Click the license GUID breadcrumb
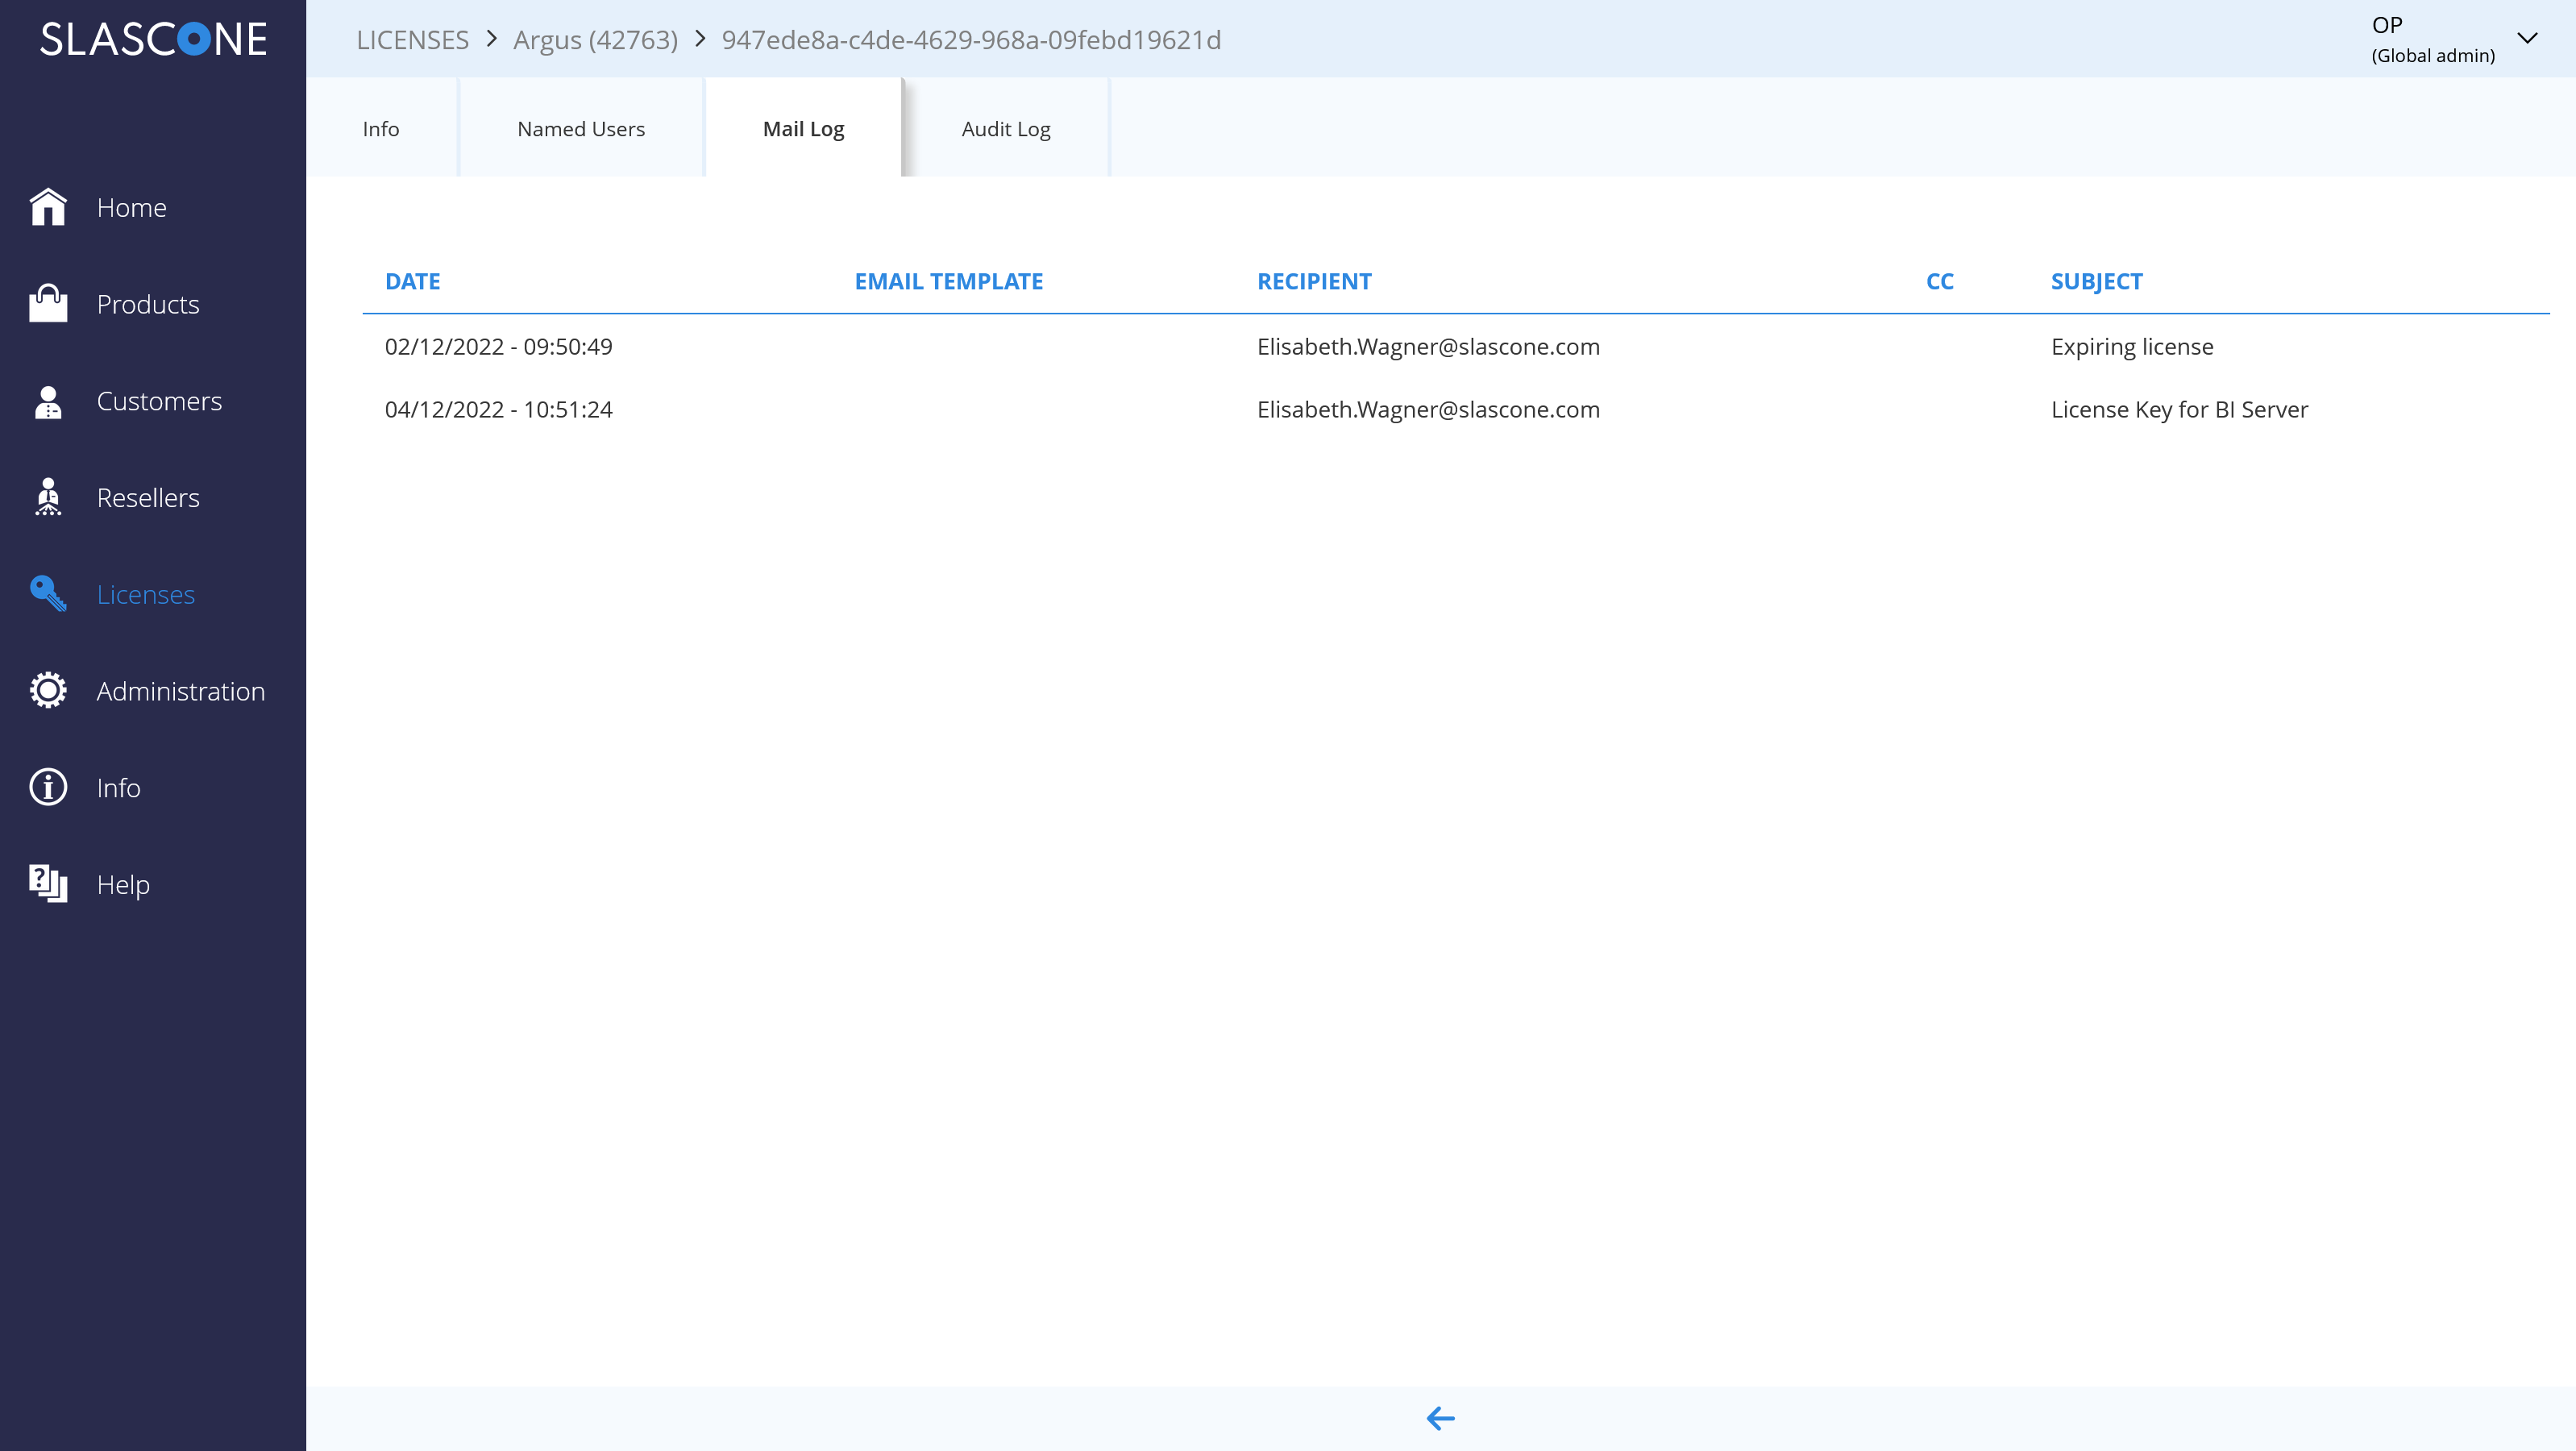 [971, 39]
